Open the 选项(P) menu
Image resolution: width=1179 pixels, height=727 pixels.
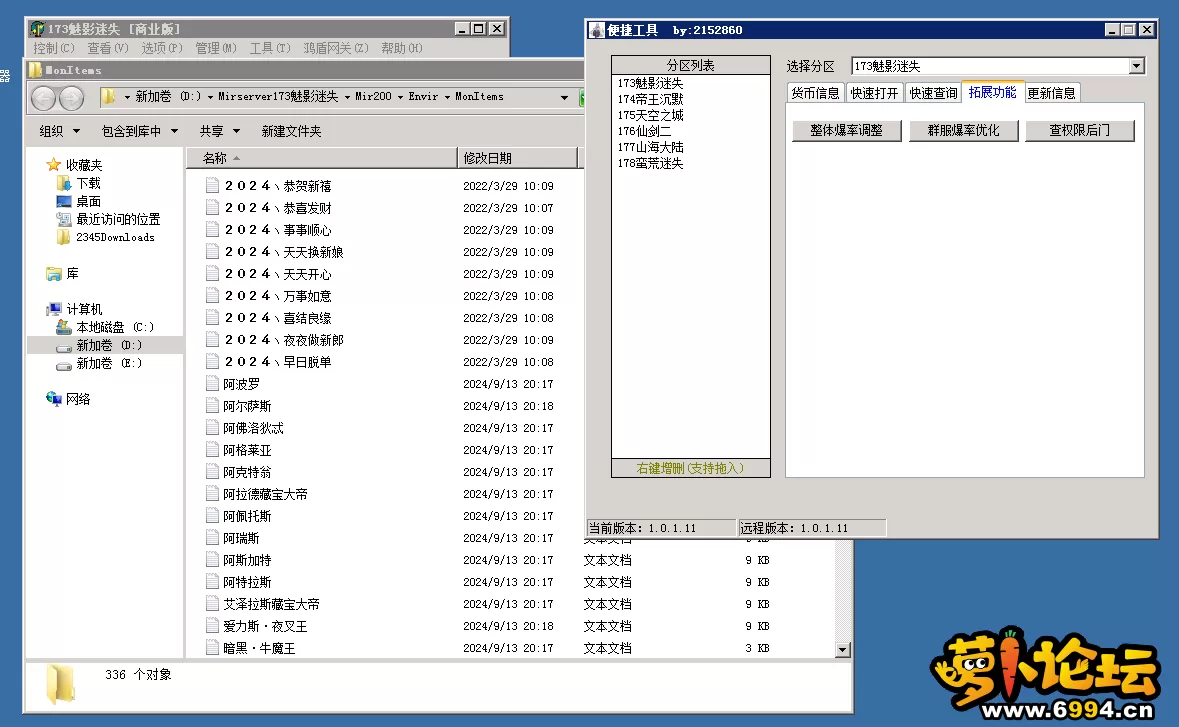click(162, 48)
